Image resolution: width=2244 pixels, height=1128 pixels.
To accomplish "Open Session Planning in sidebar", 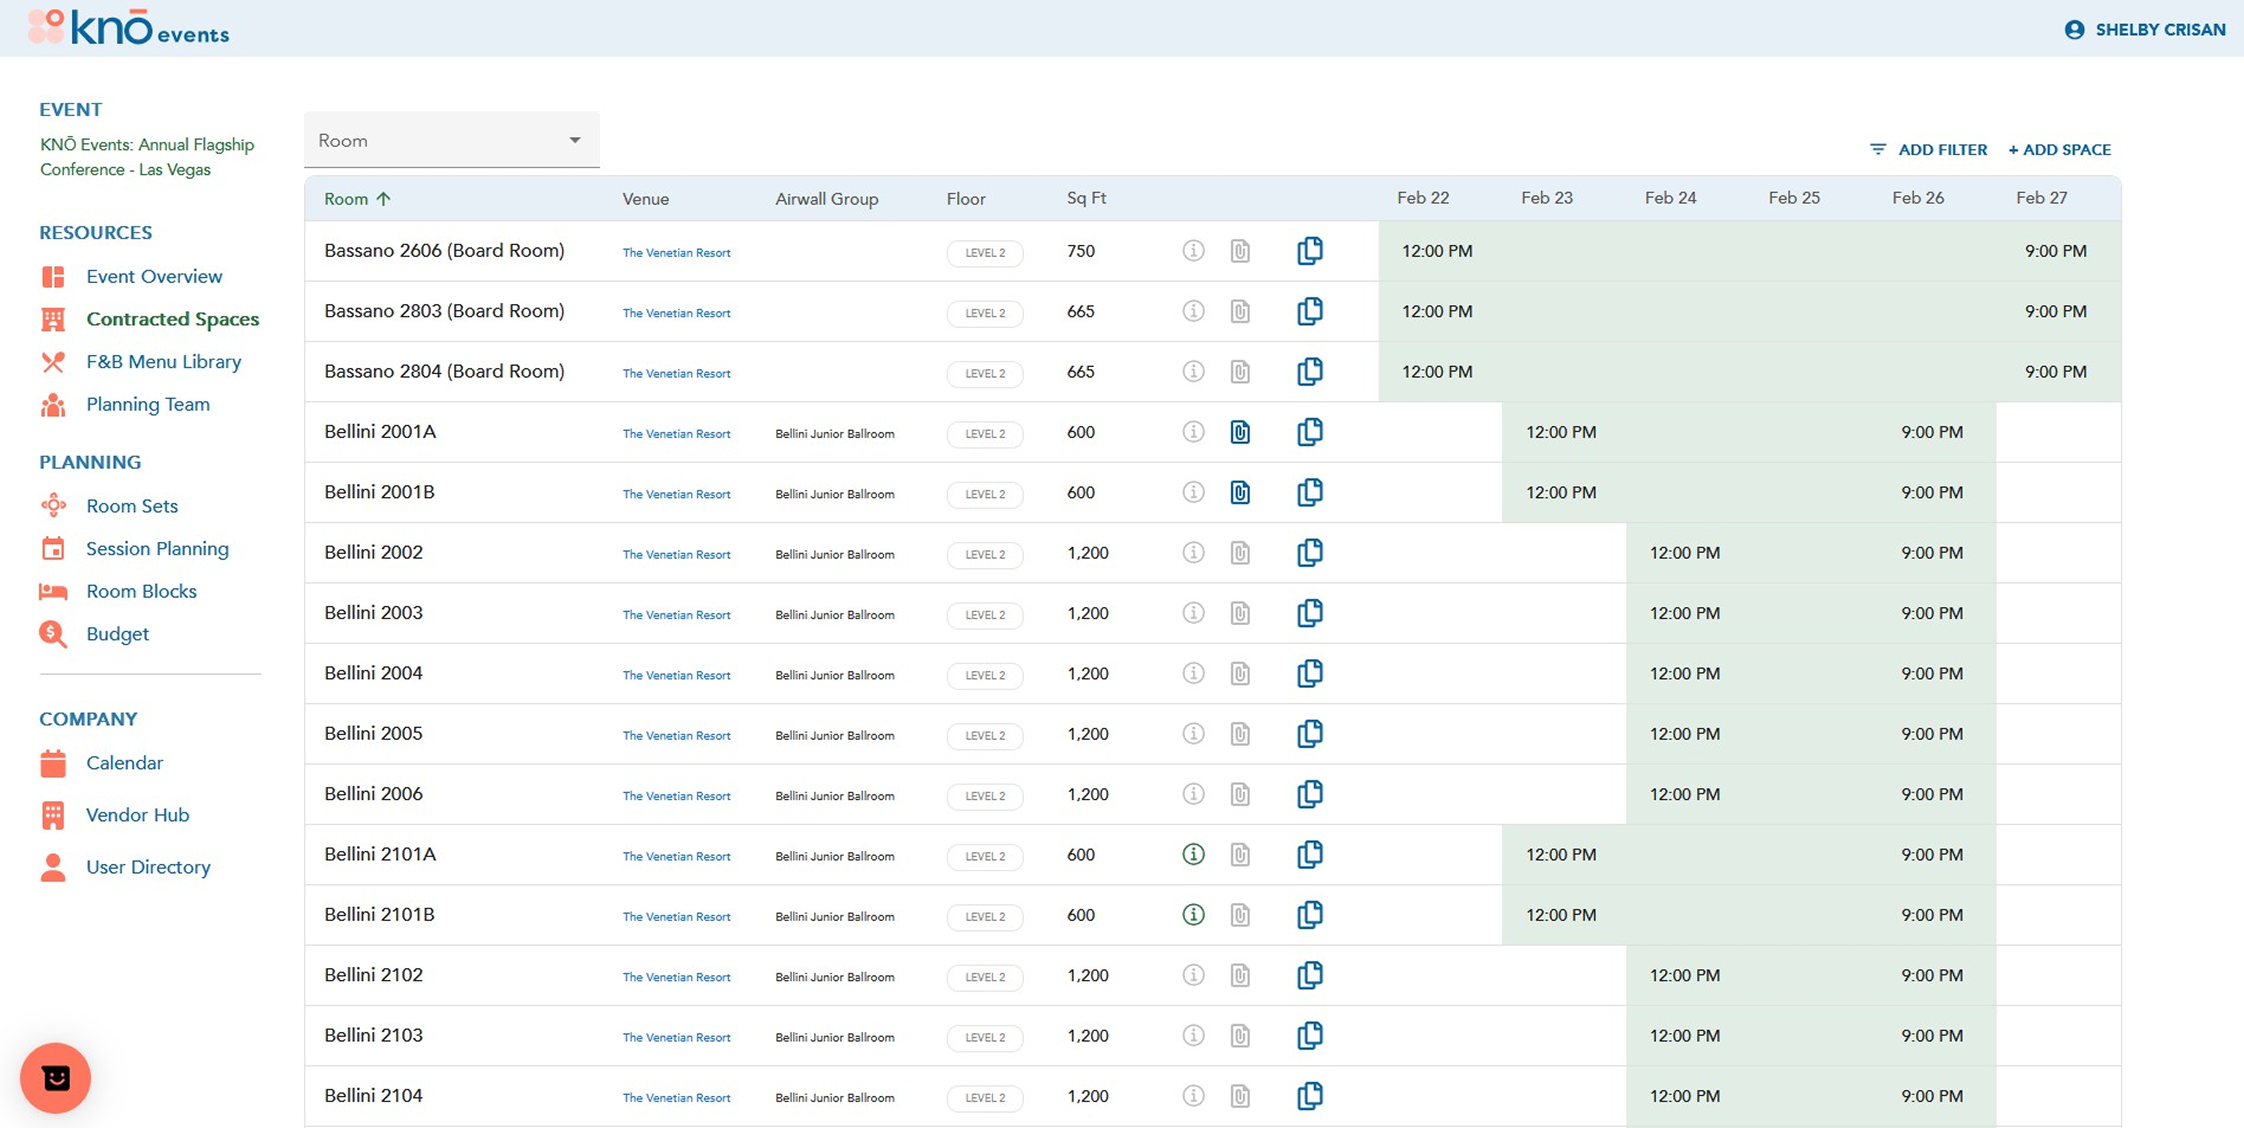I will click(157, 548).
